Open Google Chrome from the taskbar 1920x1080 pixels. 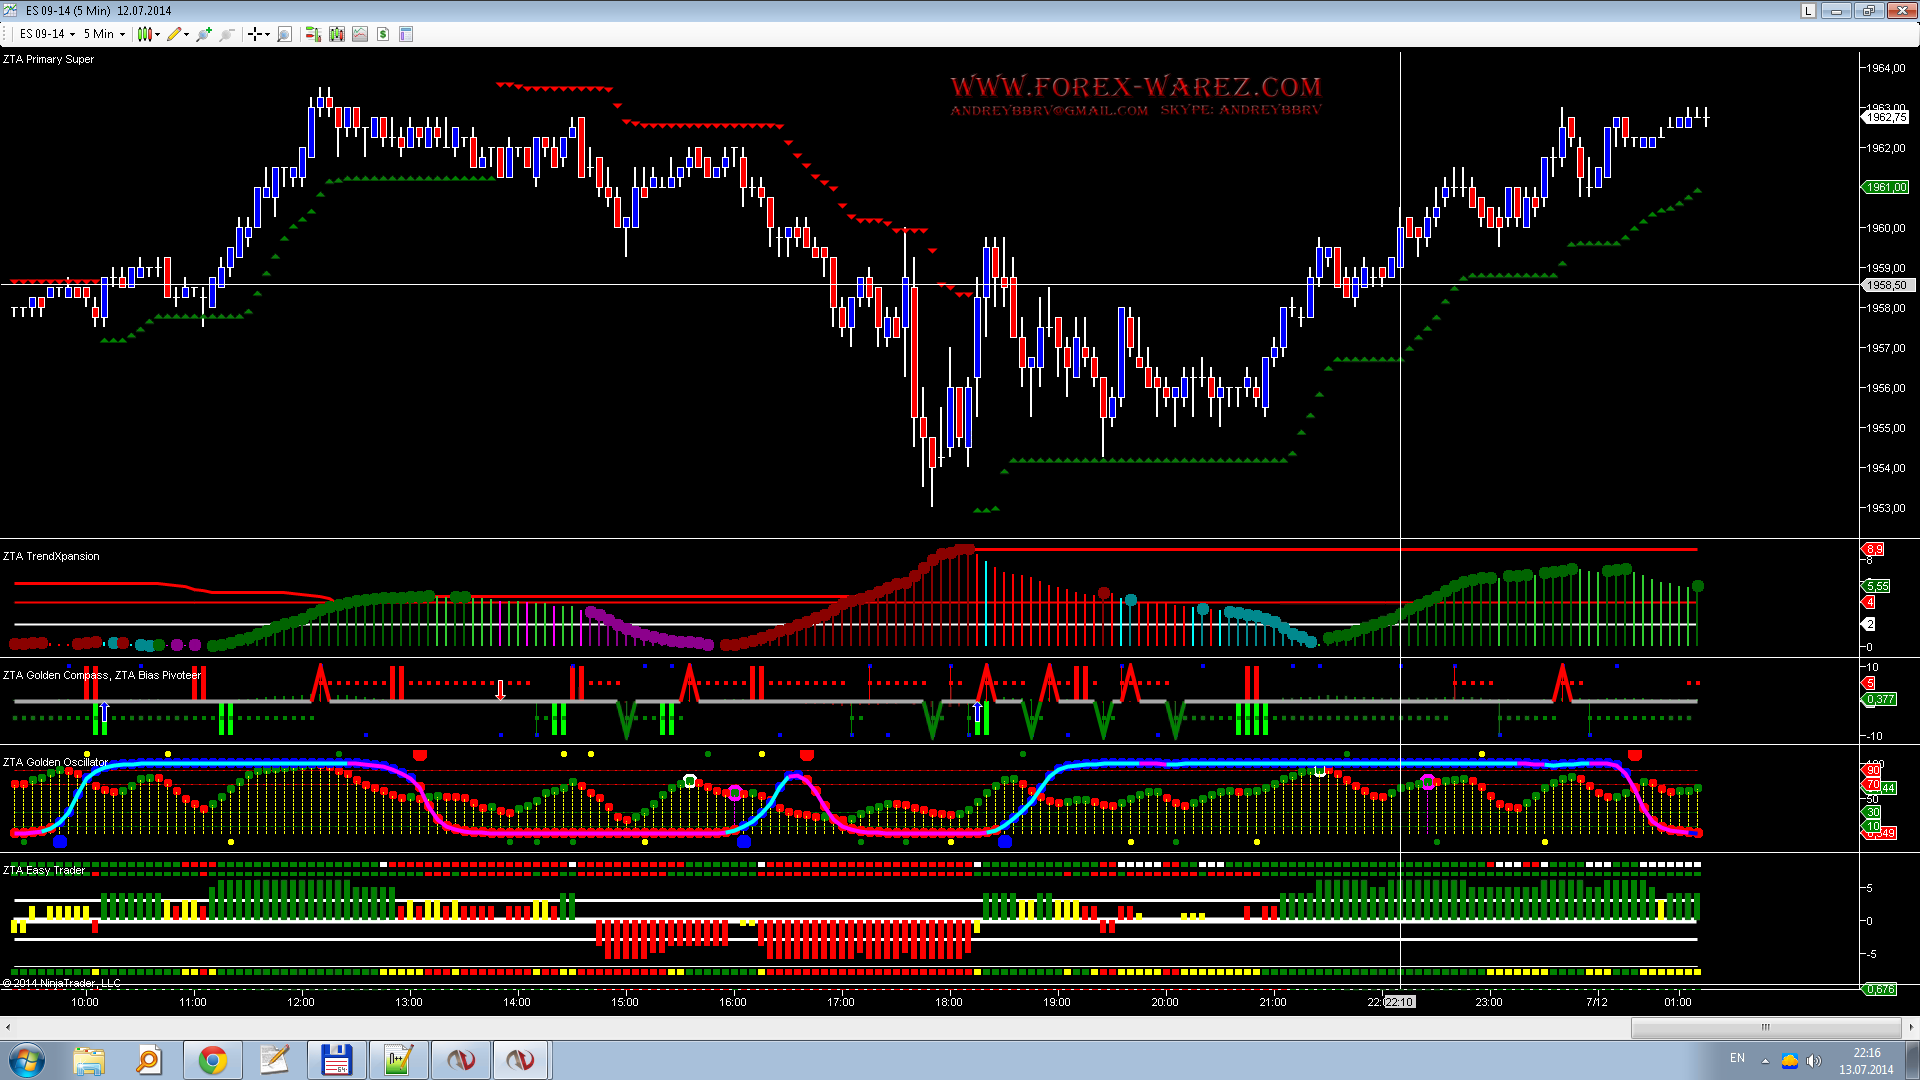[212, 1060]
